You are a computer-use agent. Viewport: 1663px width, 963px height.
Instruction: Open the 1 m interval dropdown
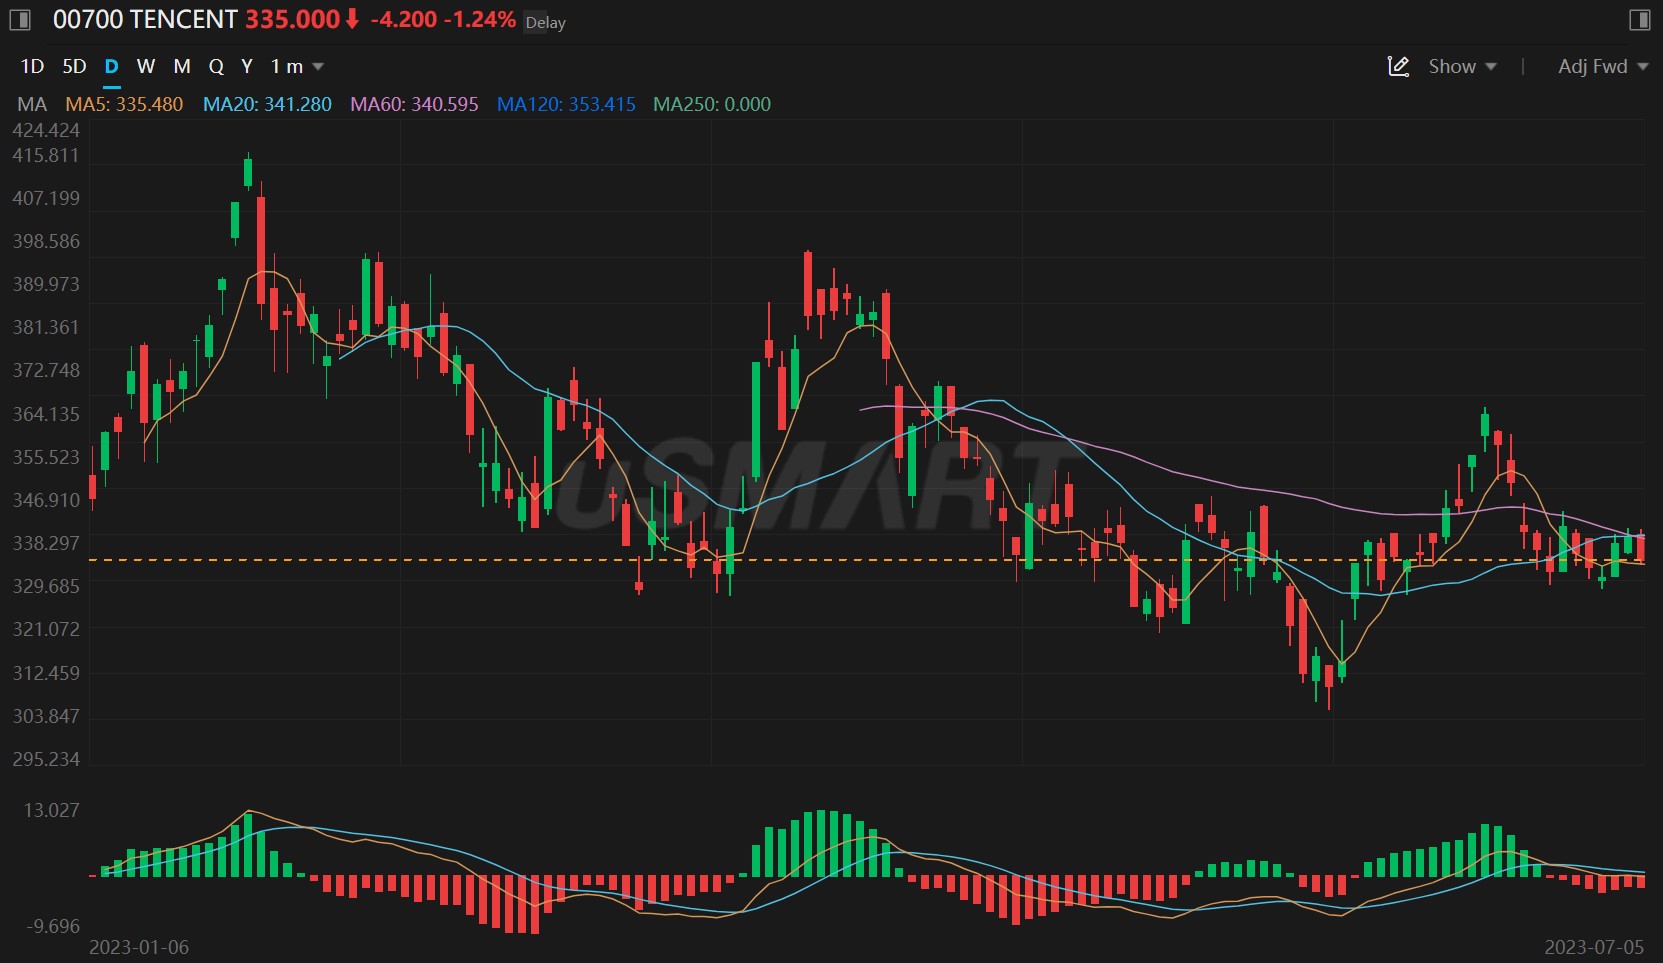point(297,66)
